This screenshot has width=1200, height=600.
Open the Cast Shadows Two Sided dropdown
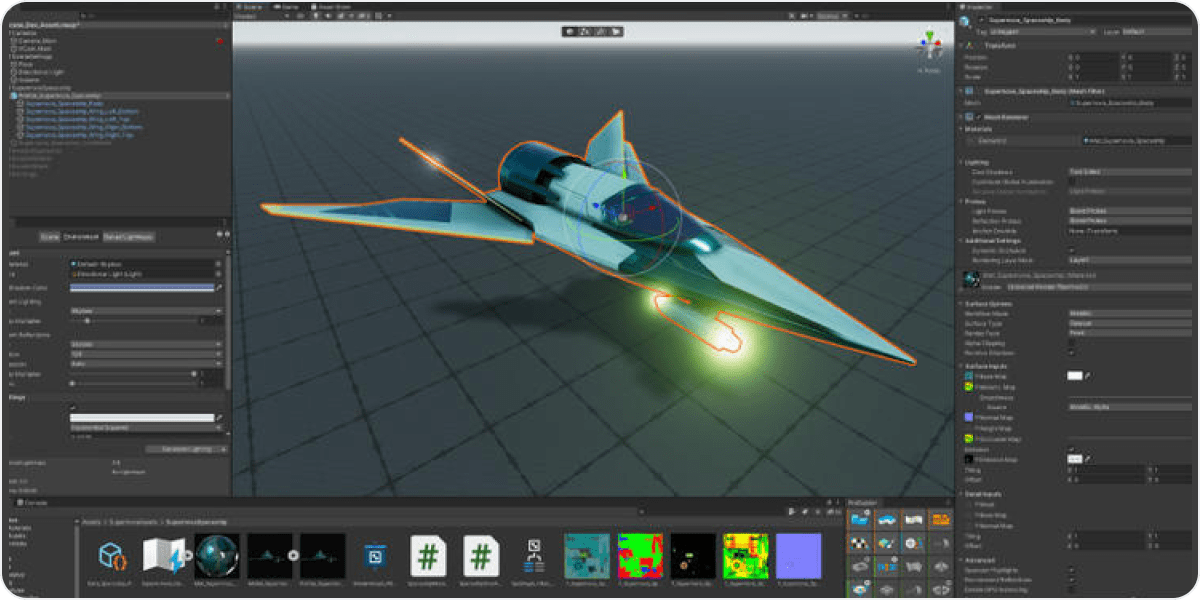click(x=1130, y=172)
